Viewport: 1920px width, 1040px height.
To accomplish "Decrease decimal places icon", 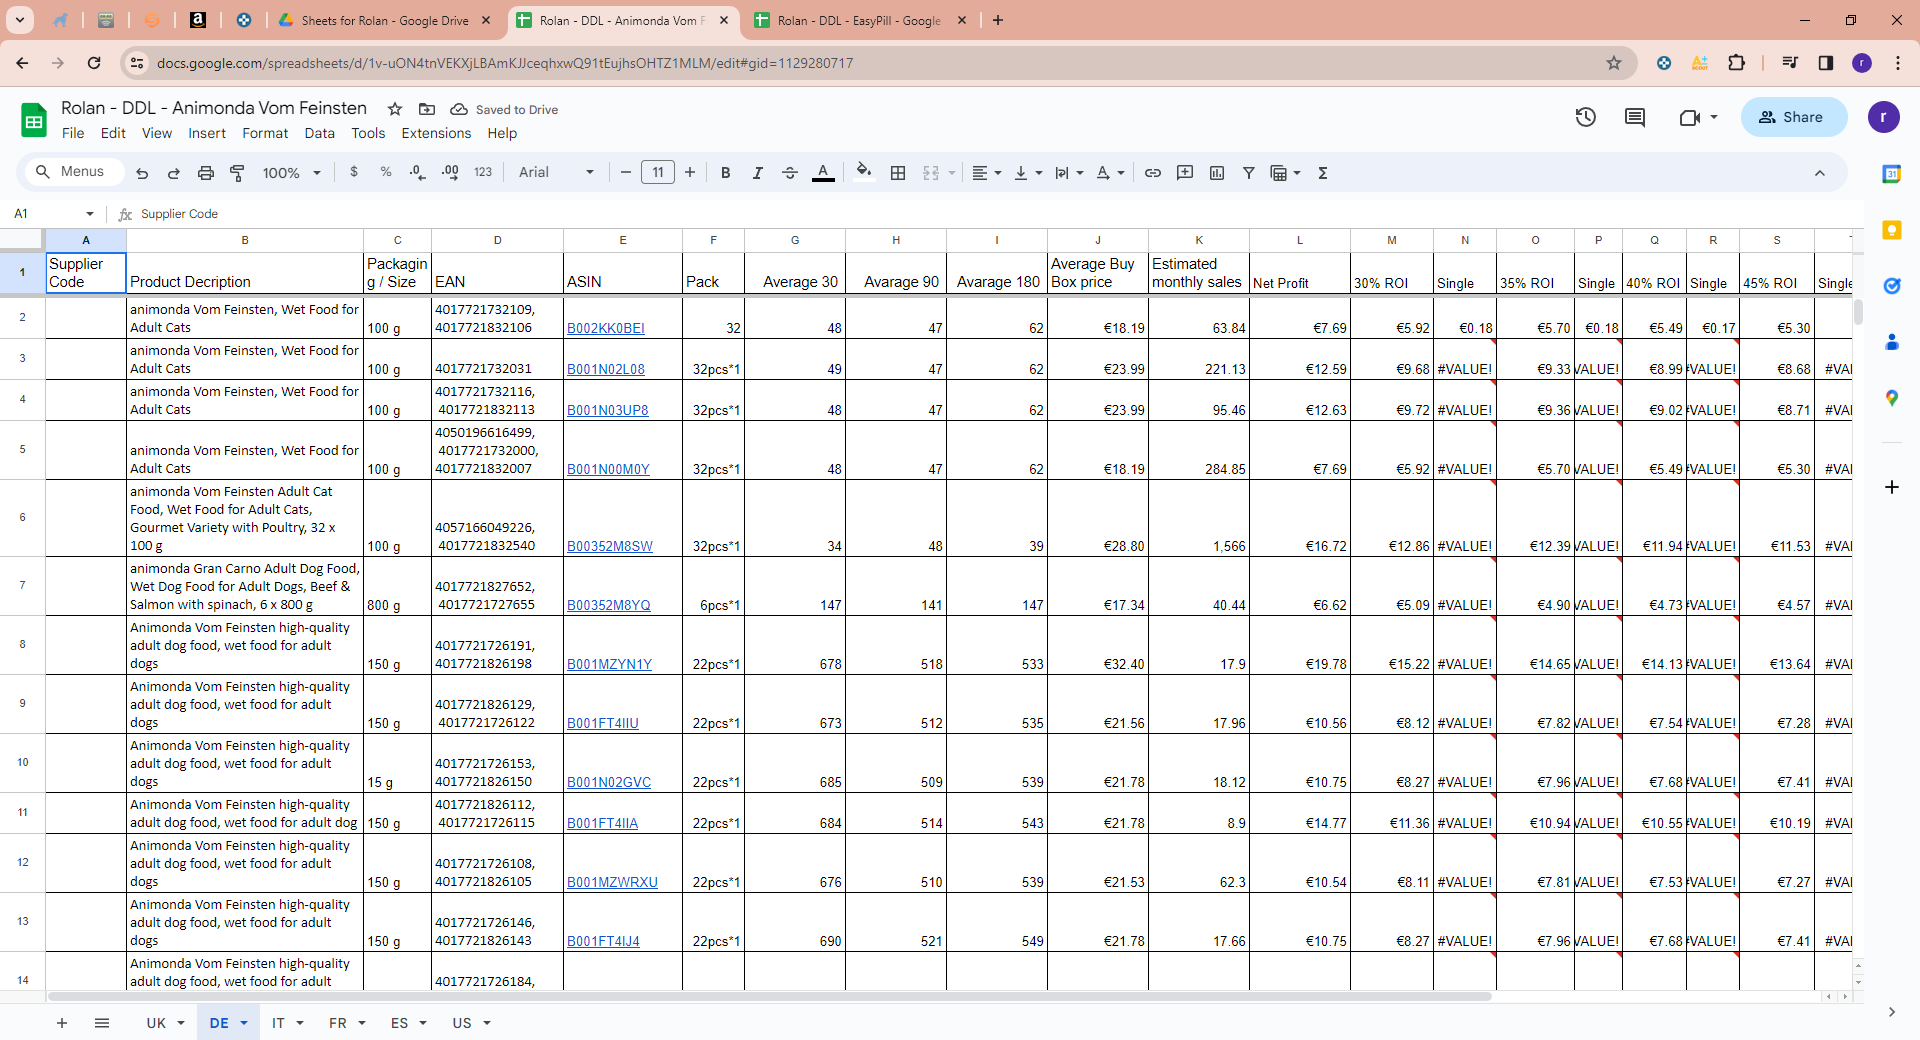I will click(418, 172).
